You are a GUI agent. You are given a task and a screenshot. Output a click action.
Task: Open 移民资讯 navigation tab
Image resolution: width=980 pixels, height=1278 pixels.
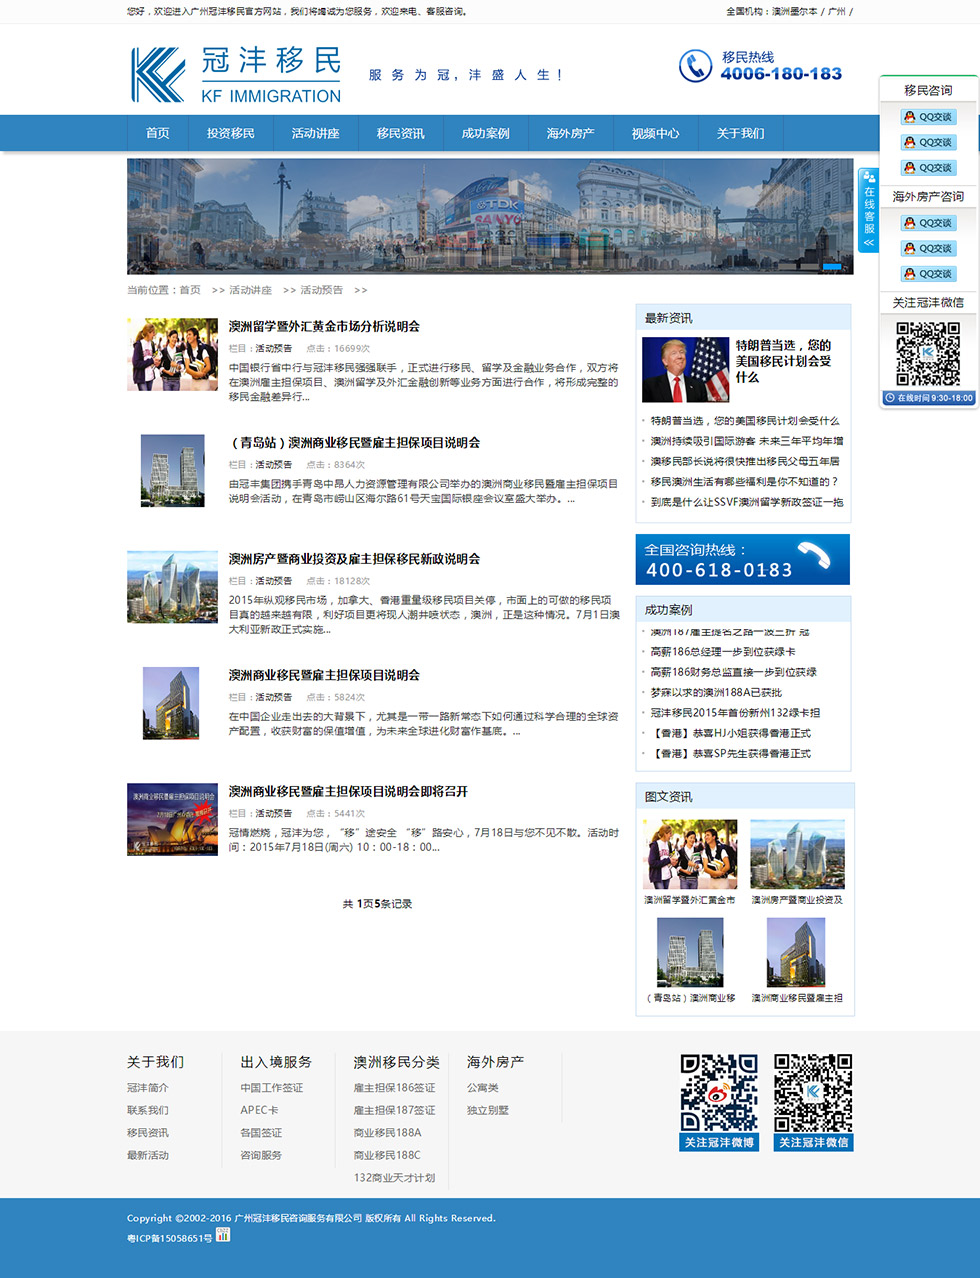click(401, 133)
